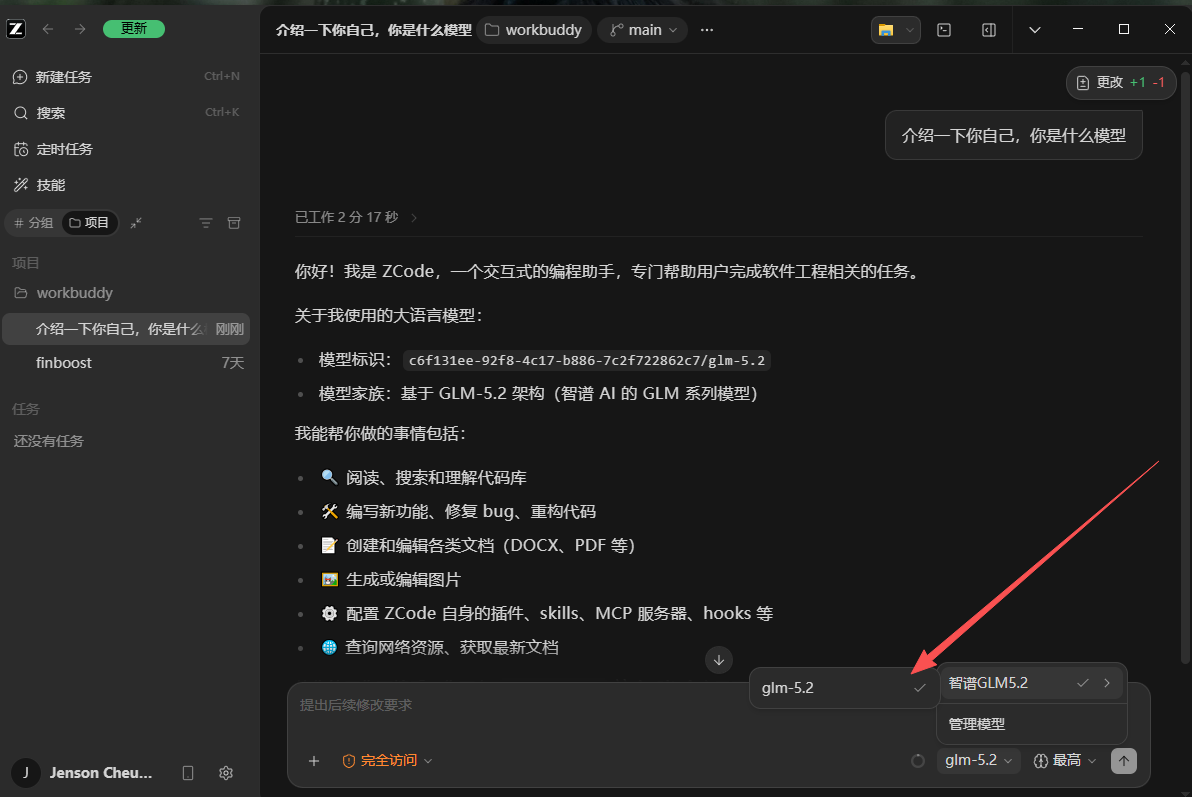Open the three-dot more menu in header
This screenshot has height=797, width=1192.
[707, 30]
